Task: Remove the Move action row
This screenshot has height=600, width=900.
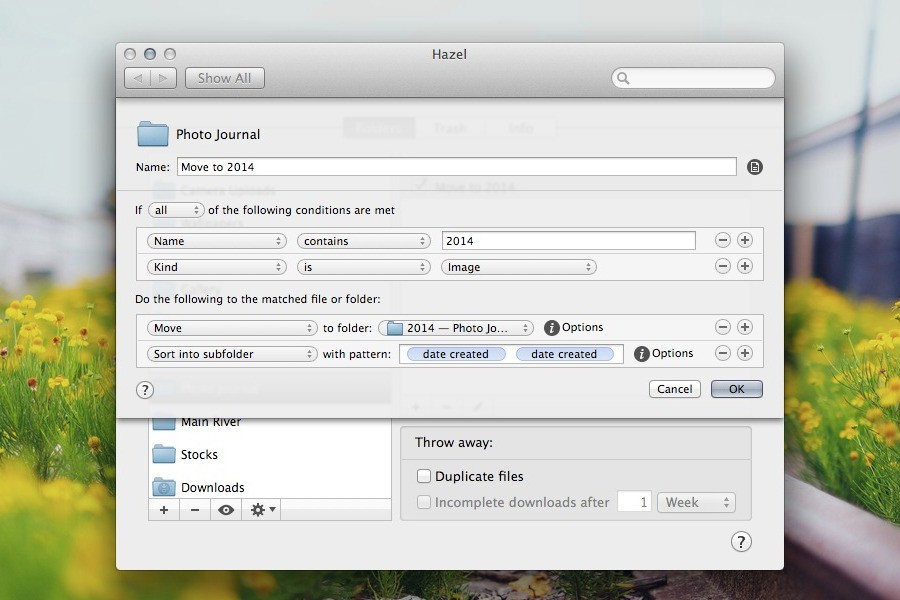Action: (x=723, y=327)
